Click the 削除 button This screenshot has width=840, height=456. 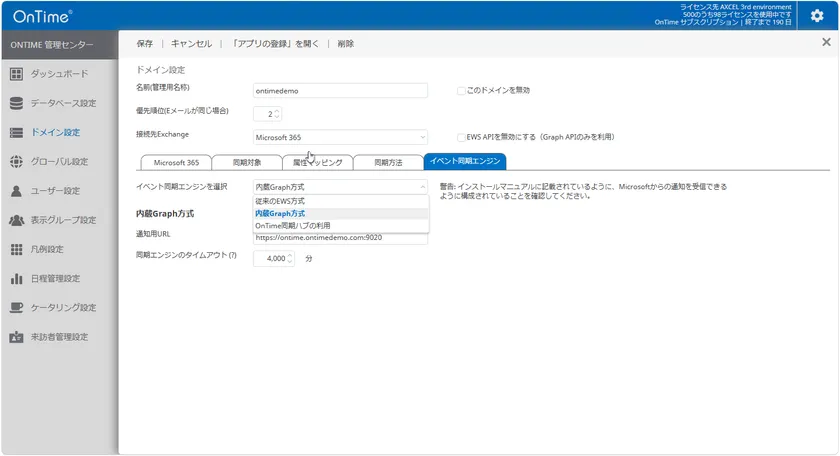[346, 43]
